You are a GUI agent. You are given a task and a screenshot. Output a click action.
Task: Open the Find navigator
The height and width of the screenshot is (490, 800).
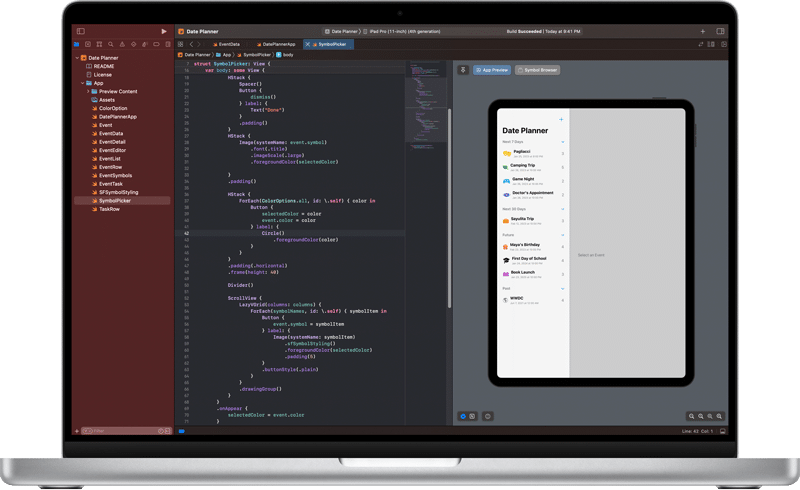tap(110, 44)
